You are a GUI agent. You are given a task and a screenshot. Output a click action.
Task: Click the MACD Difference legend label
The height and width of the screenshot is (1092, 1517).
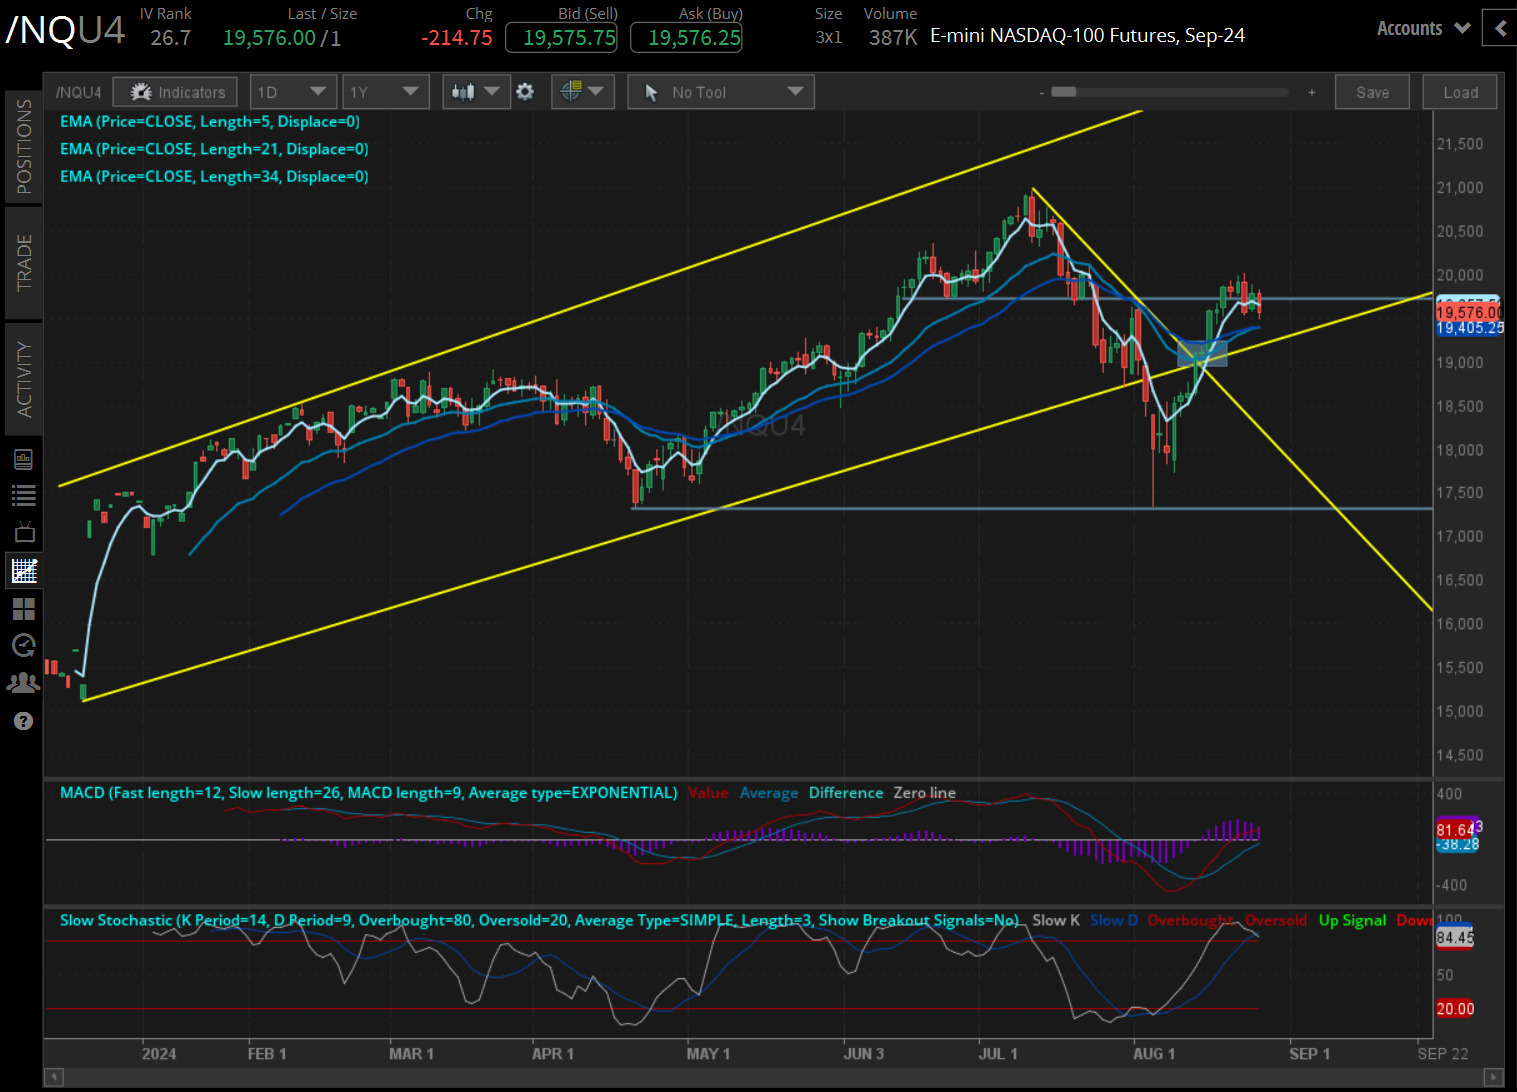(x=846, y=793)
